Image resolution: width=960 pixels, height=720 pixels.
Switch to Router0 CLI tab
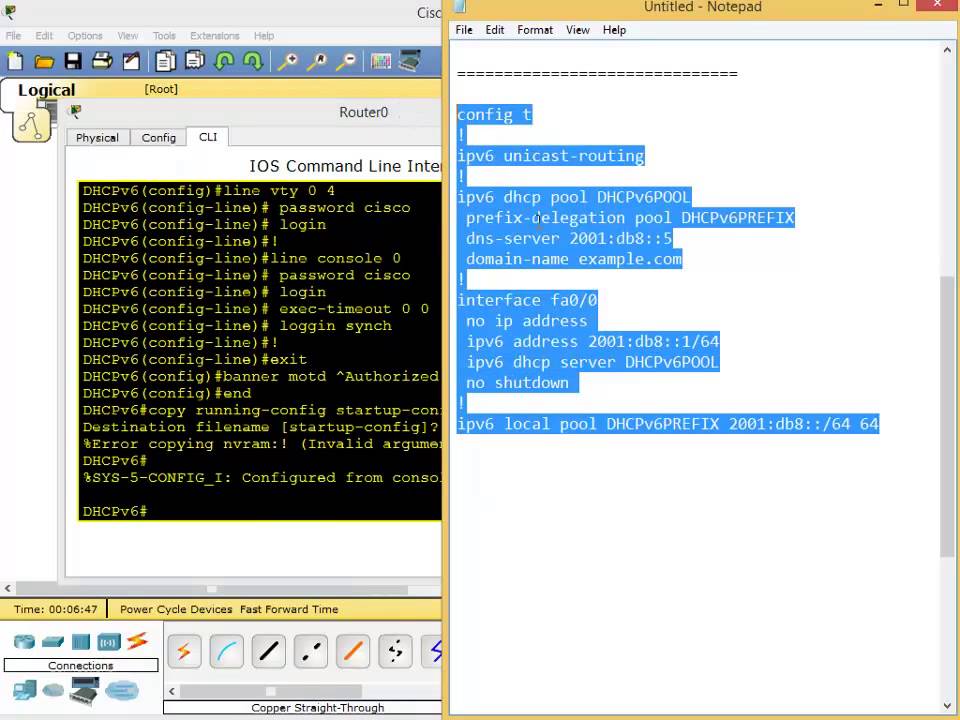pos(208,137)
